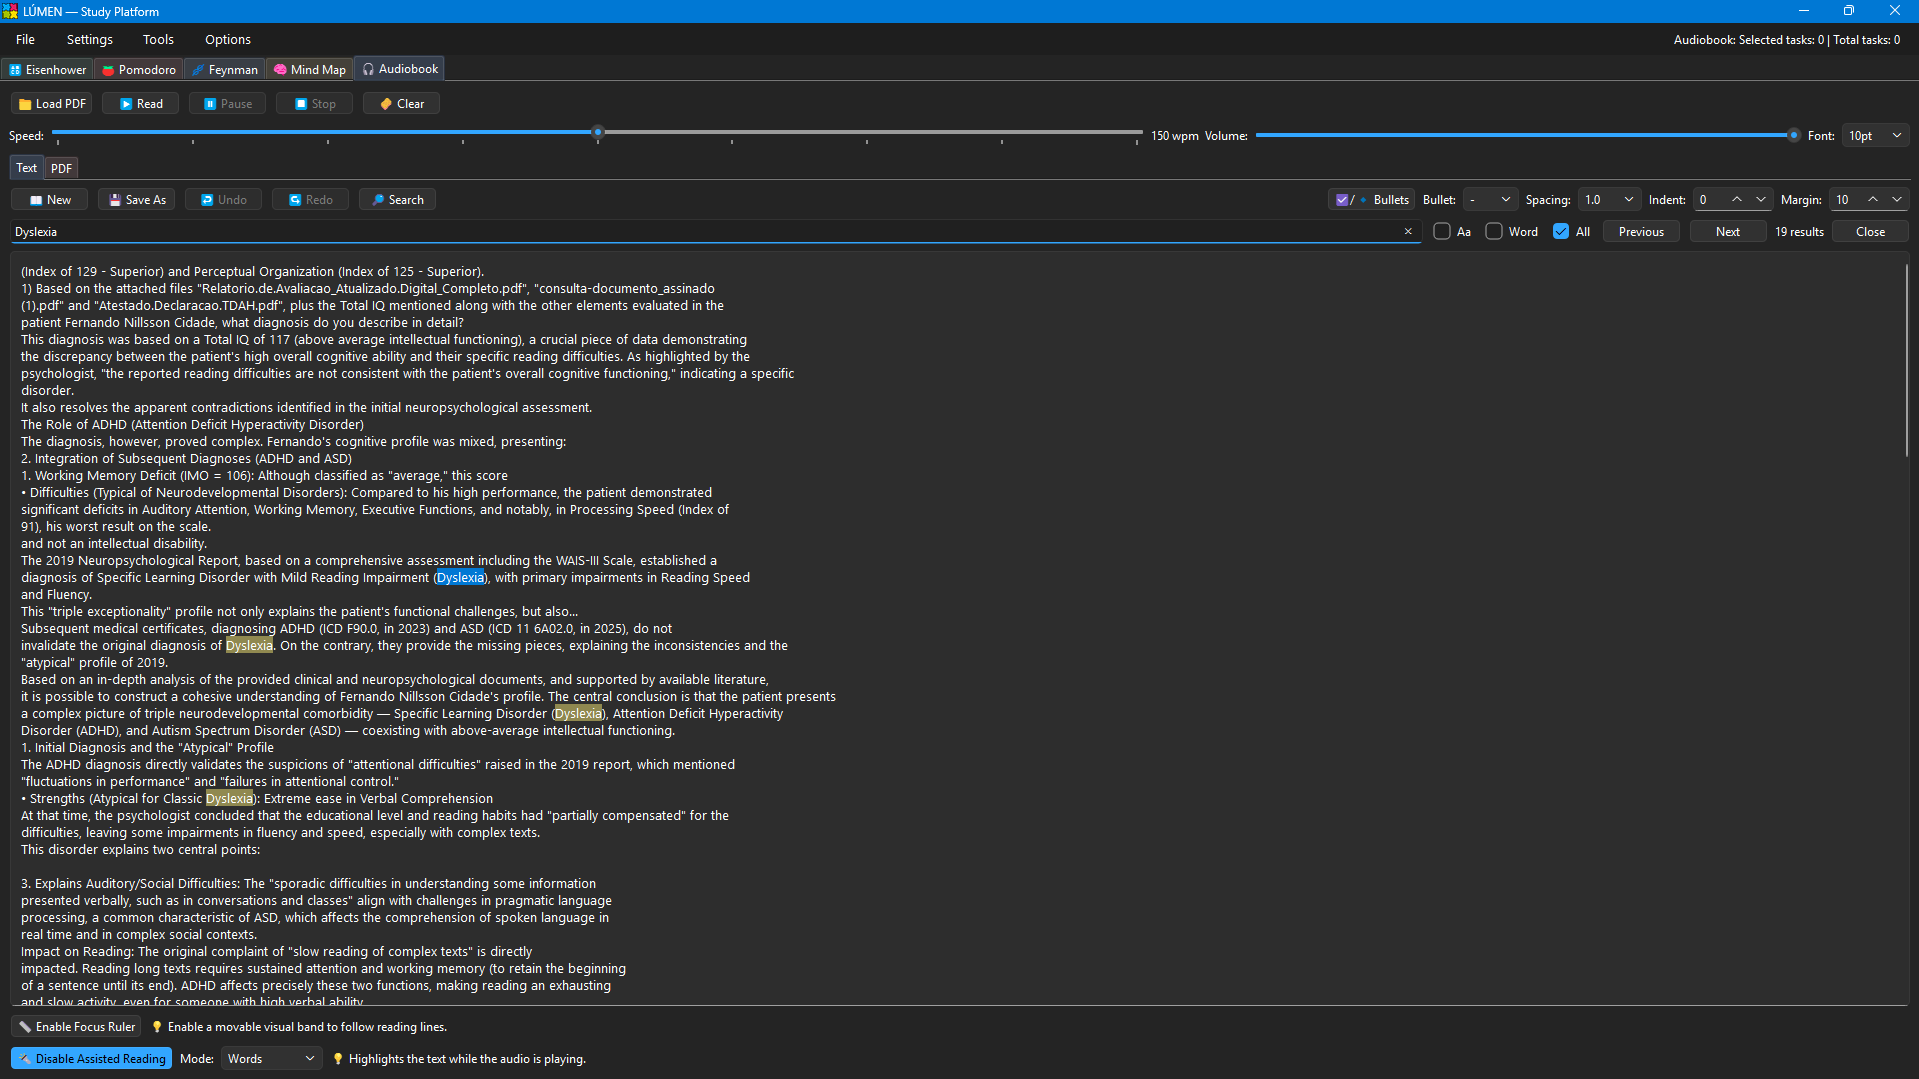Open the Bullet style dropdown
The width and height of the screenshot is (1919, 1079).
1490,200
